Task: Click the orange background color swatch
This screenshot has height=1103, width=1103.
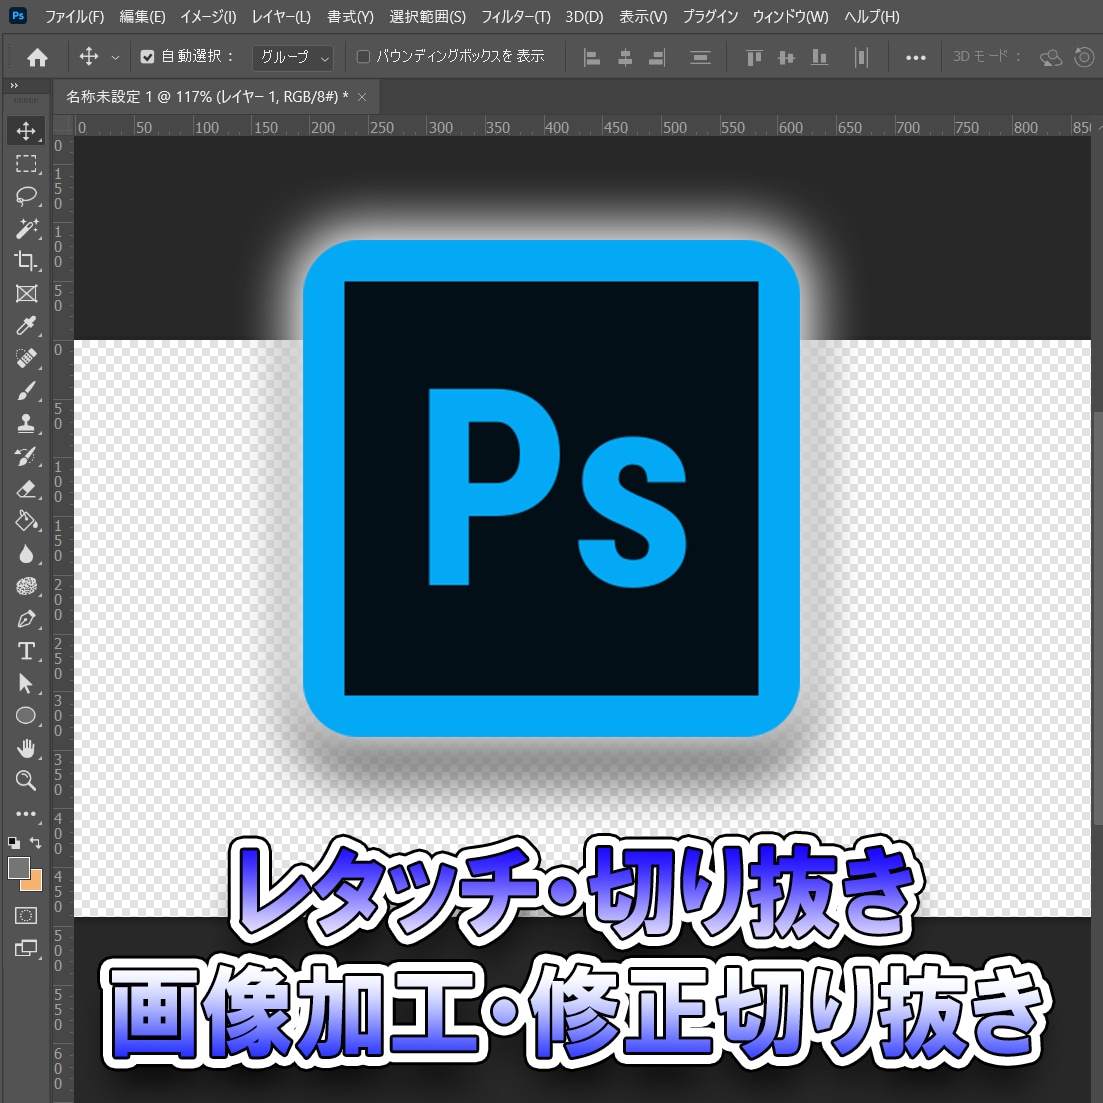Action: pos(35,883)
